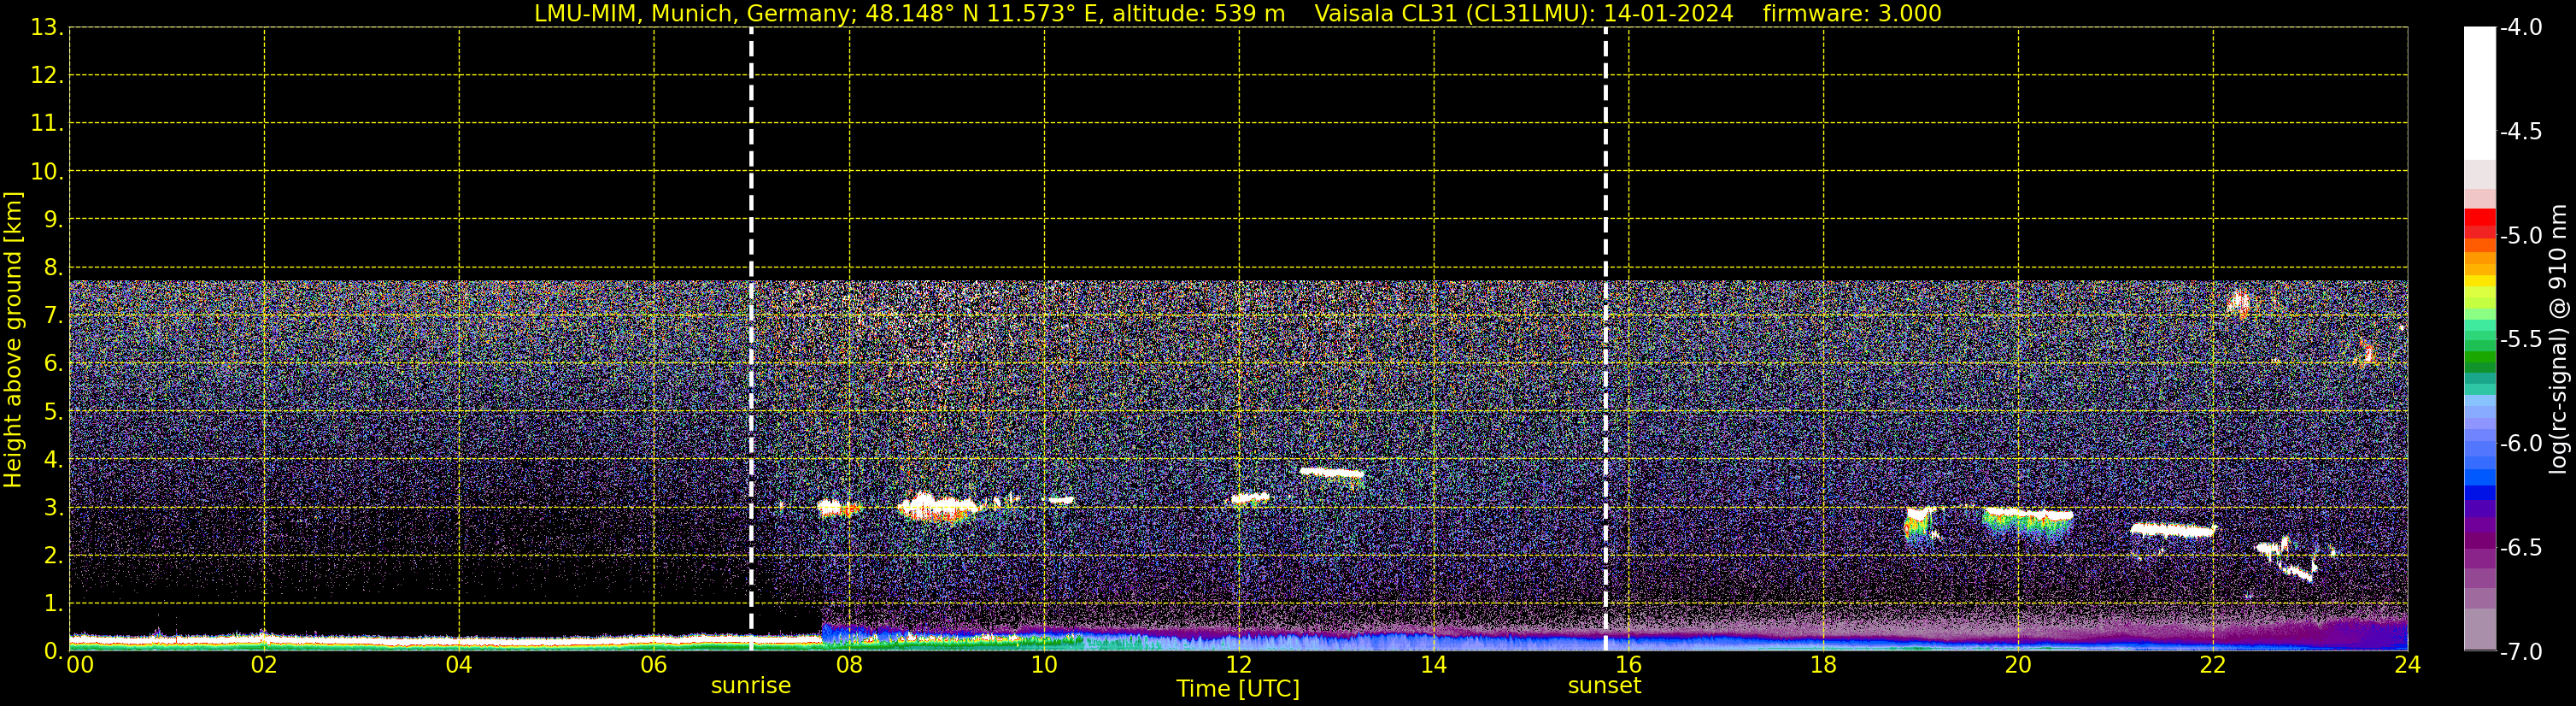
Task: Click the 12 hour tick label on the time axis
Action: pyautogui.click(x=1238, y=665)
